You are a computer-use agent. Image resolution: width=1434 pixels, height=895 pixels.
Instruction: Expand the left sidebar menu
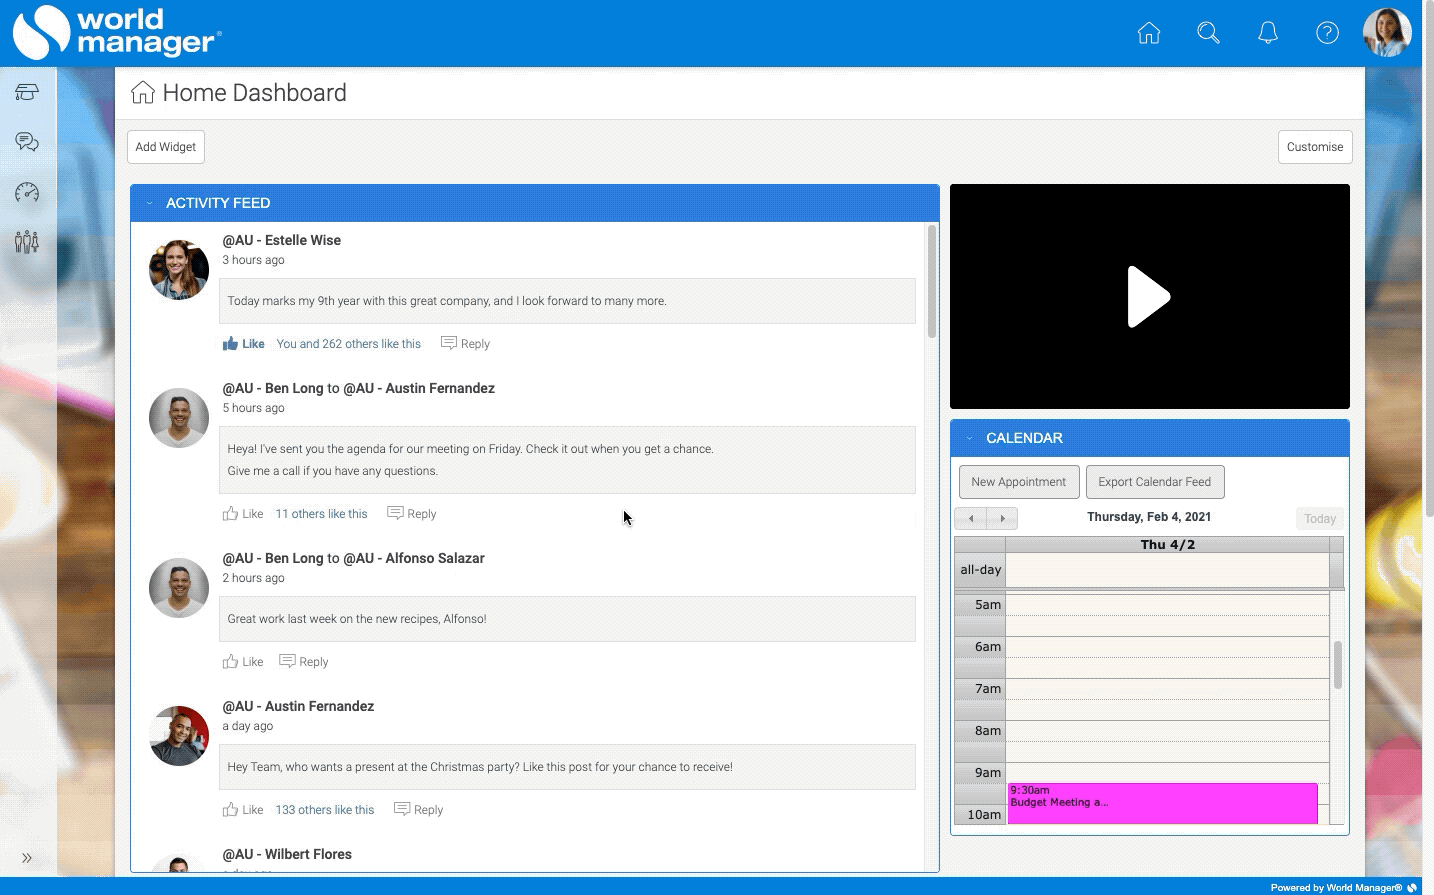coord(27,858)
